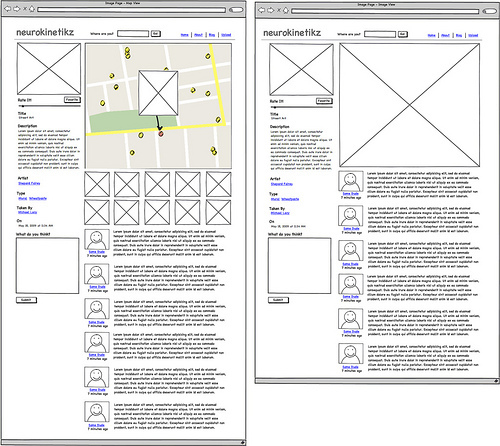Click the Mural type link in Map View
500x446 pixels.
pos(22,199)
